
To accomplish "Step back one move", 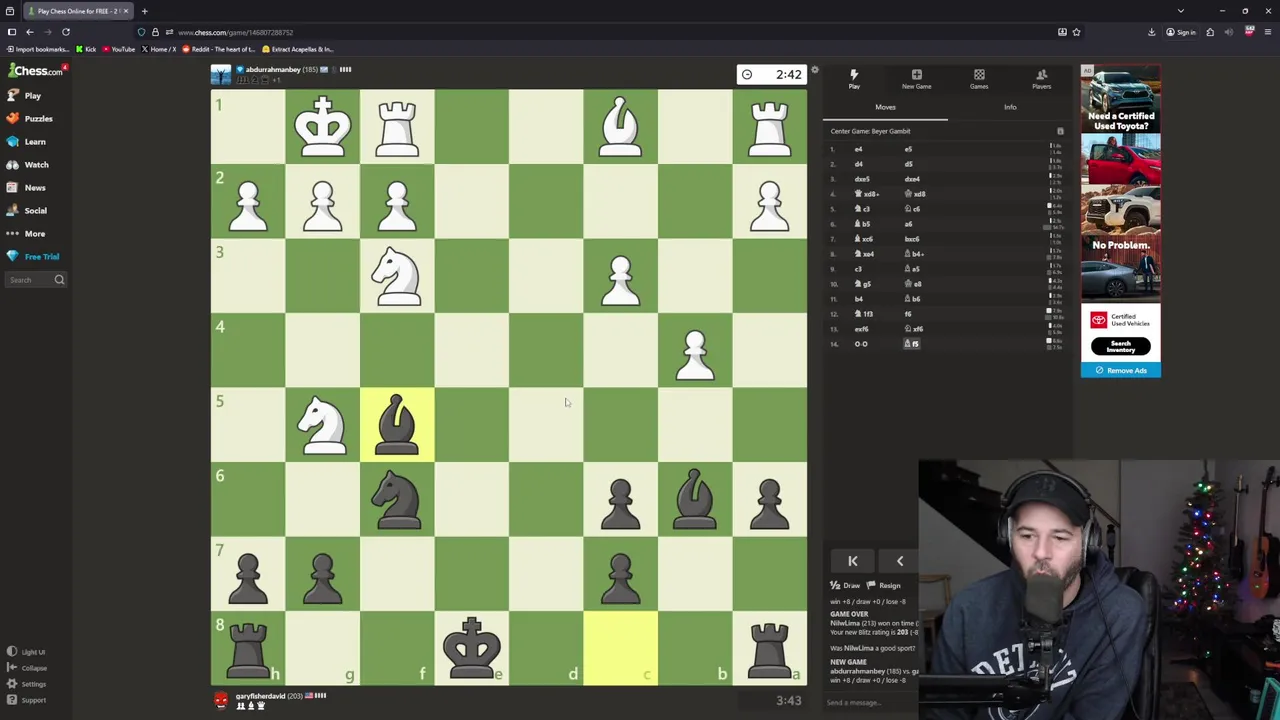I will coord(899,561).
